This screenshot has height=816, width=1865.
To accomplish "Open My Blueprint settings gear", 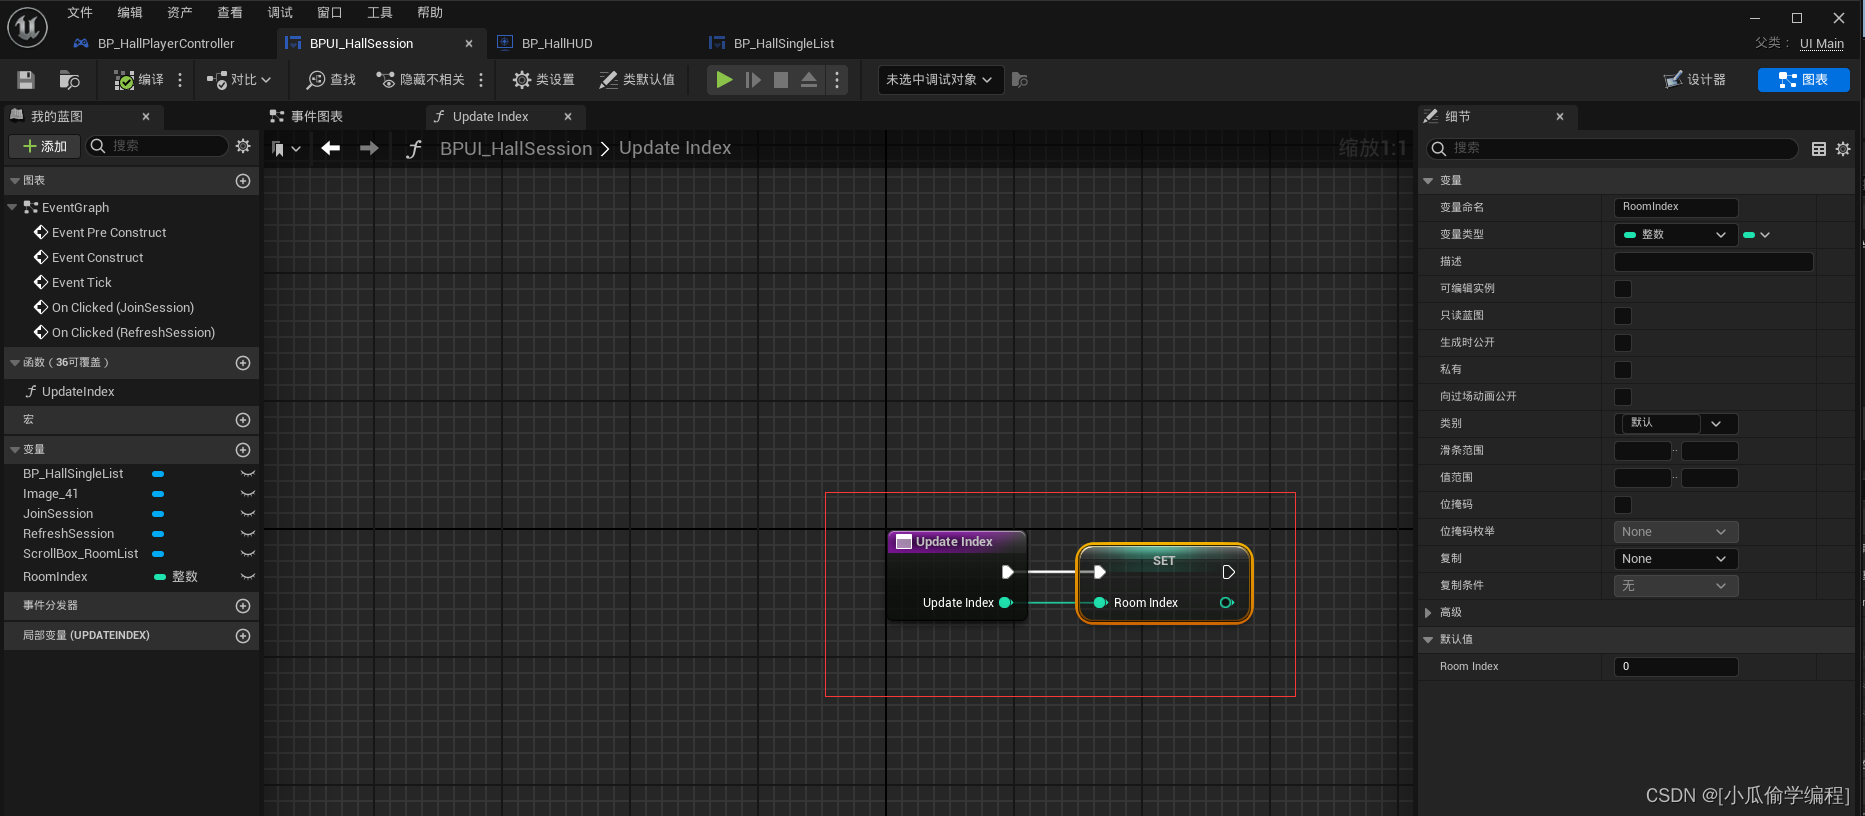I will pos(243,146).
